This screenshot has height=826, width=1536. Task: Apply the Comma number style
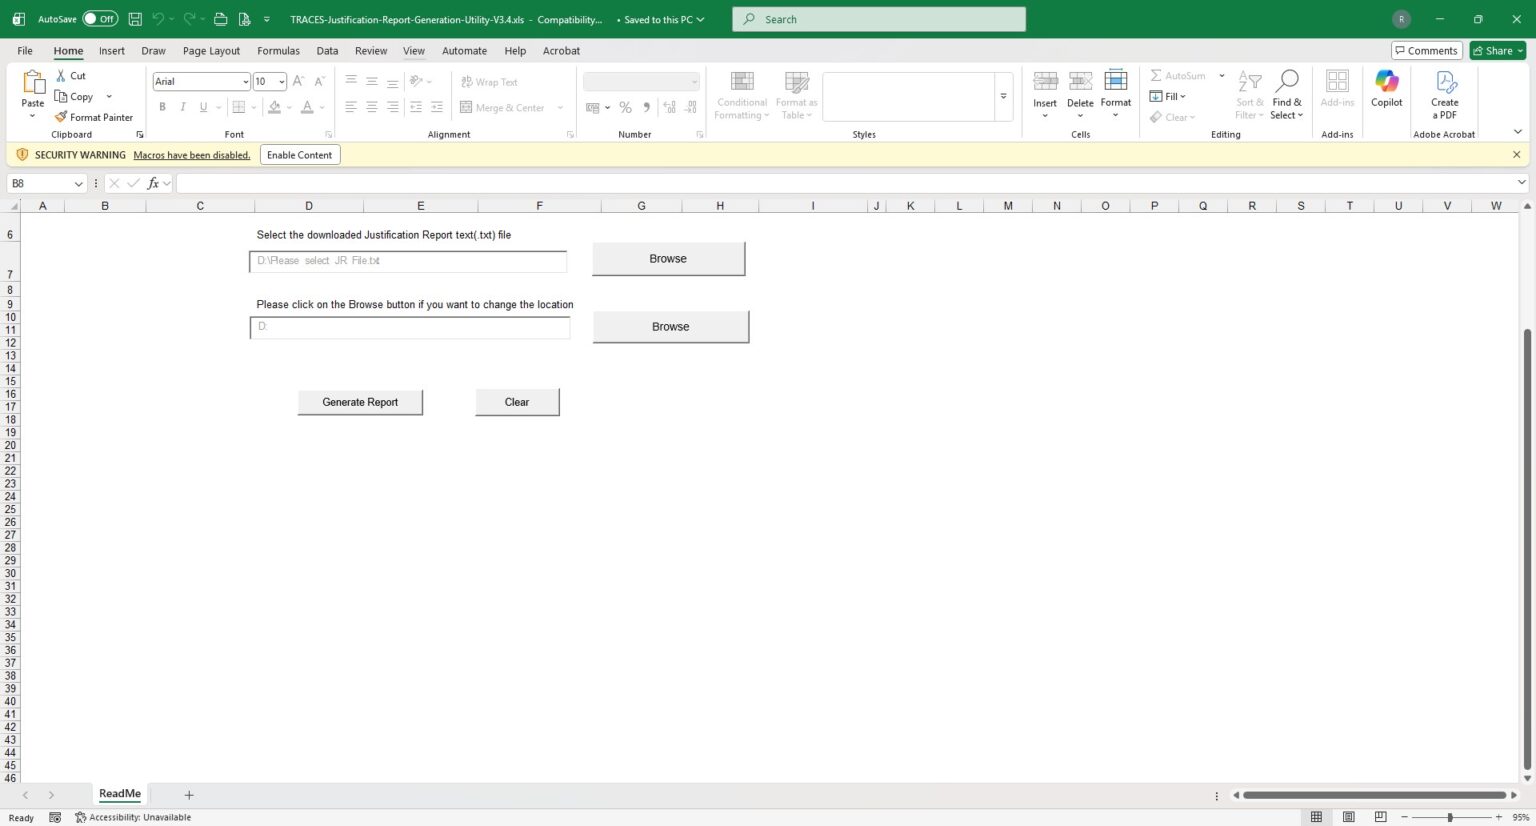645,107
